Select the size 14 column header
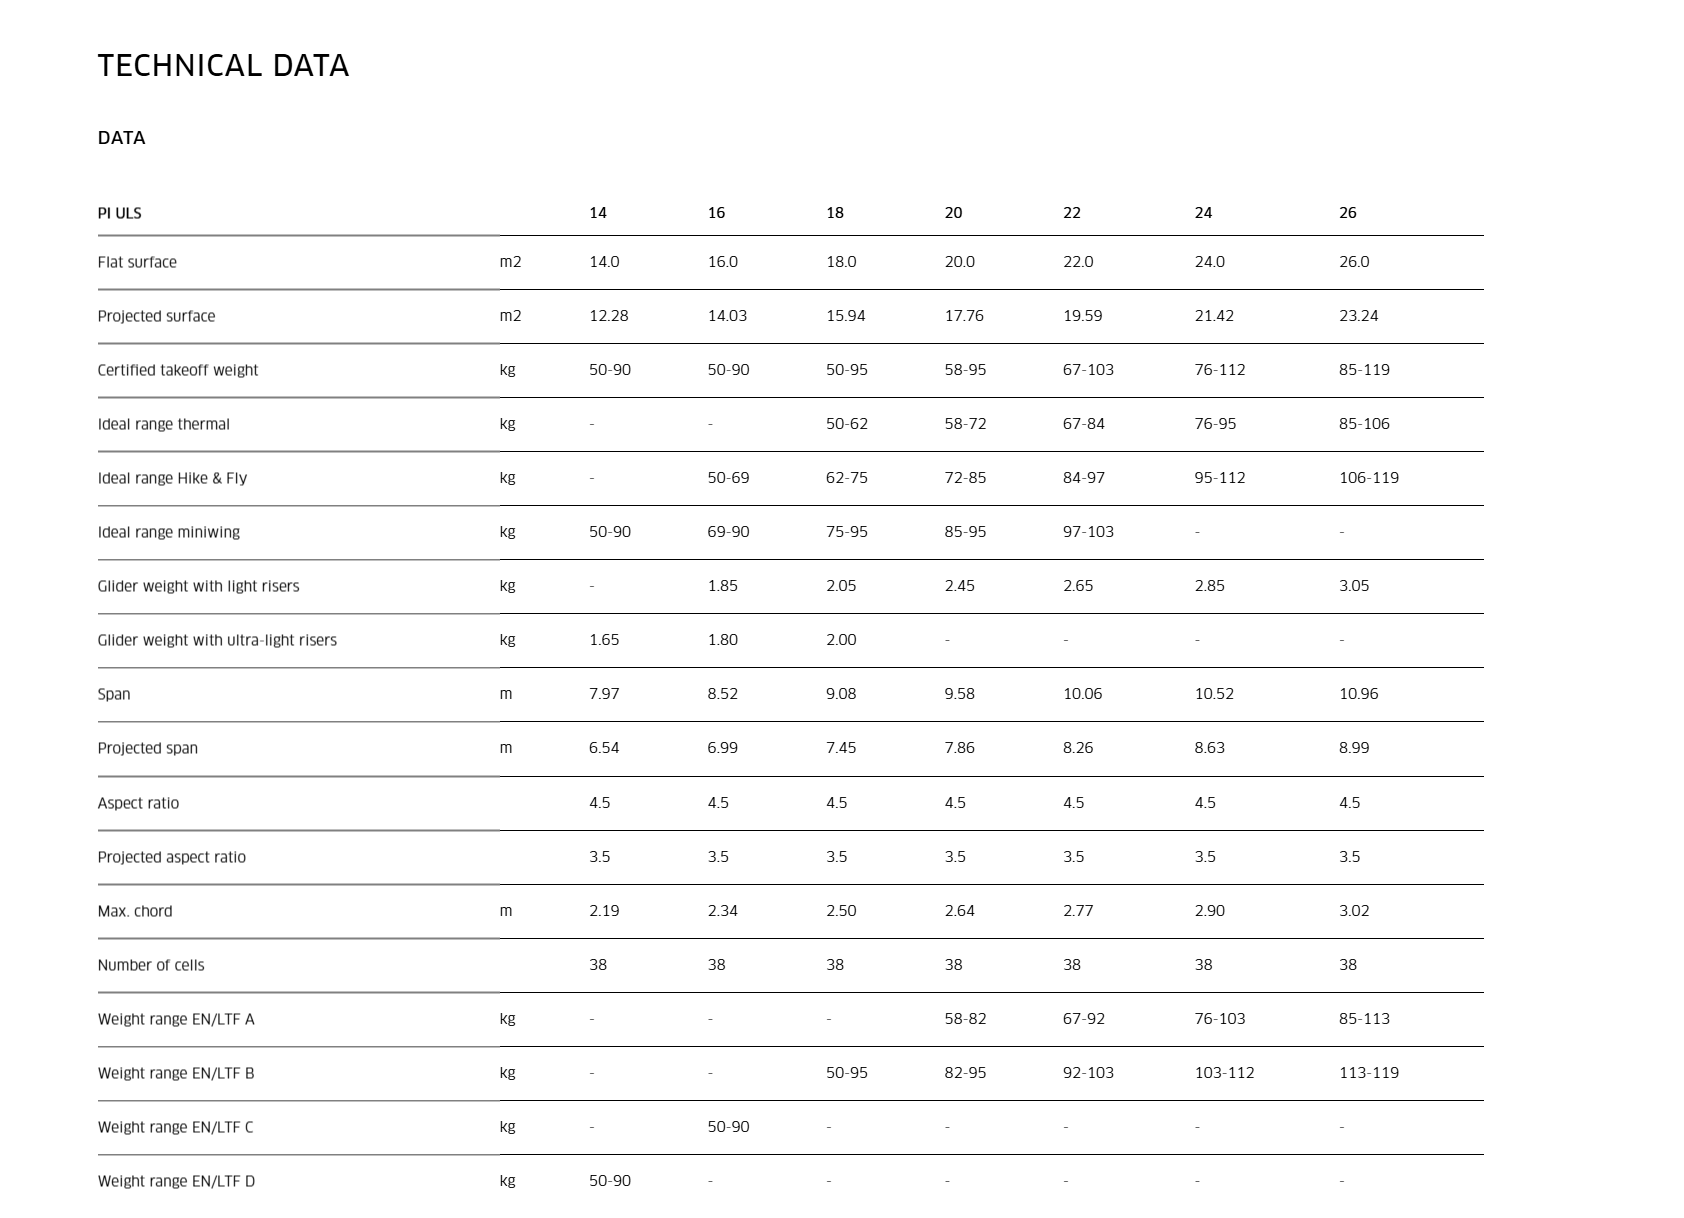 598,213
